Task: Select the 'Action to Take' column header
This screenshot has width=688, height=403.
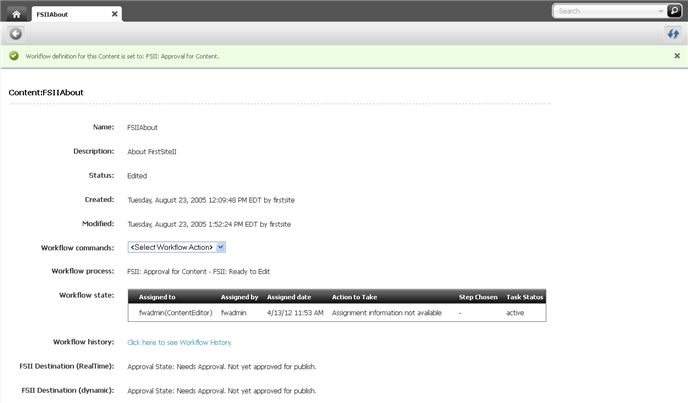Action: pyautogui.click(x=354, y=297)
